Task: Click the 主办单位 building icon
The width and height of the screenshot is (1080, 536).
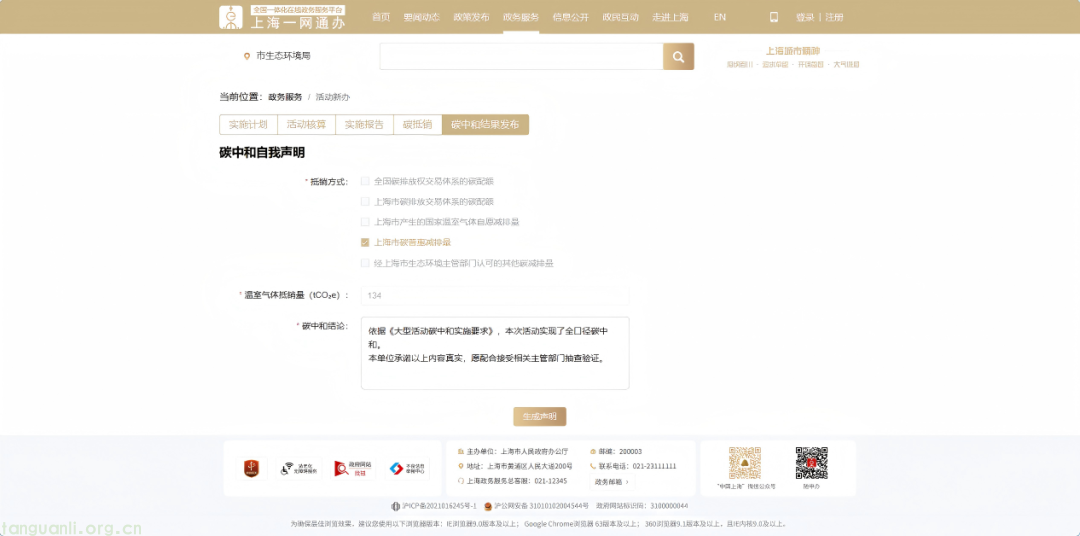Action: click(461, 451)
